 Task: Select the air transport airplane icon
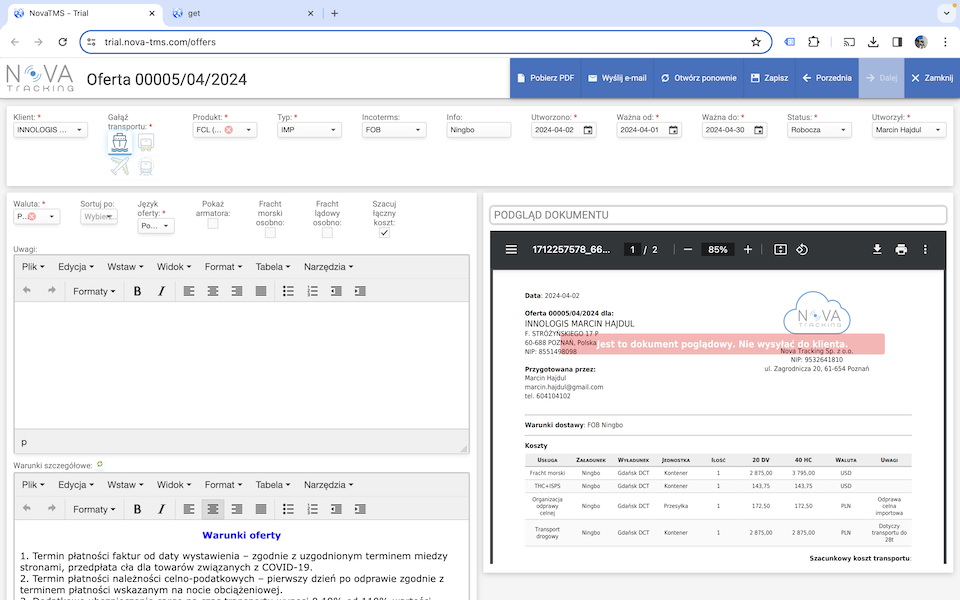[x=121, y=166]
